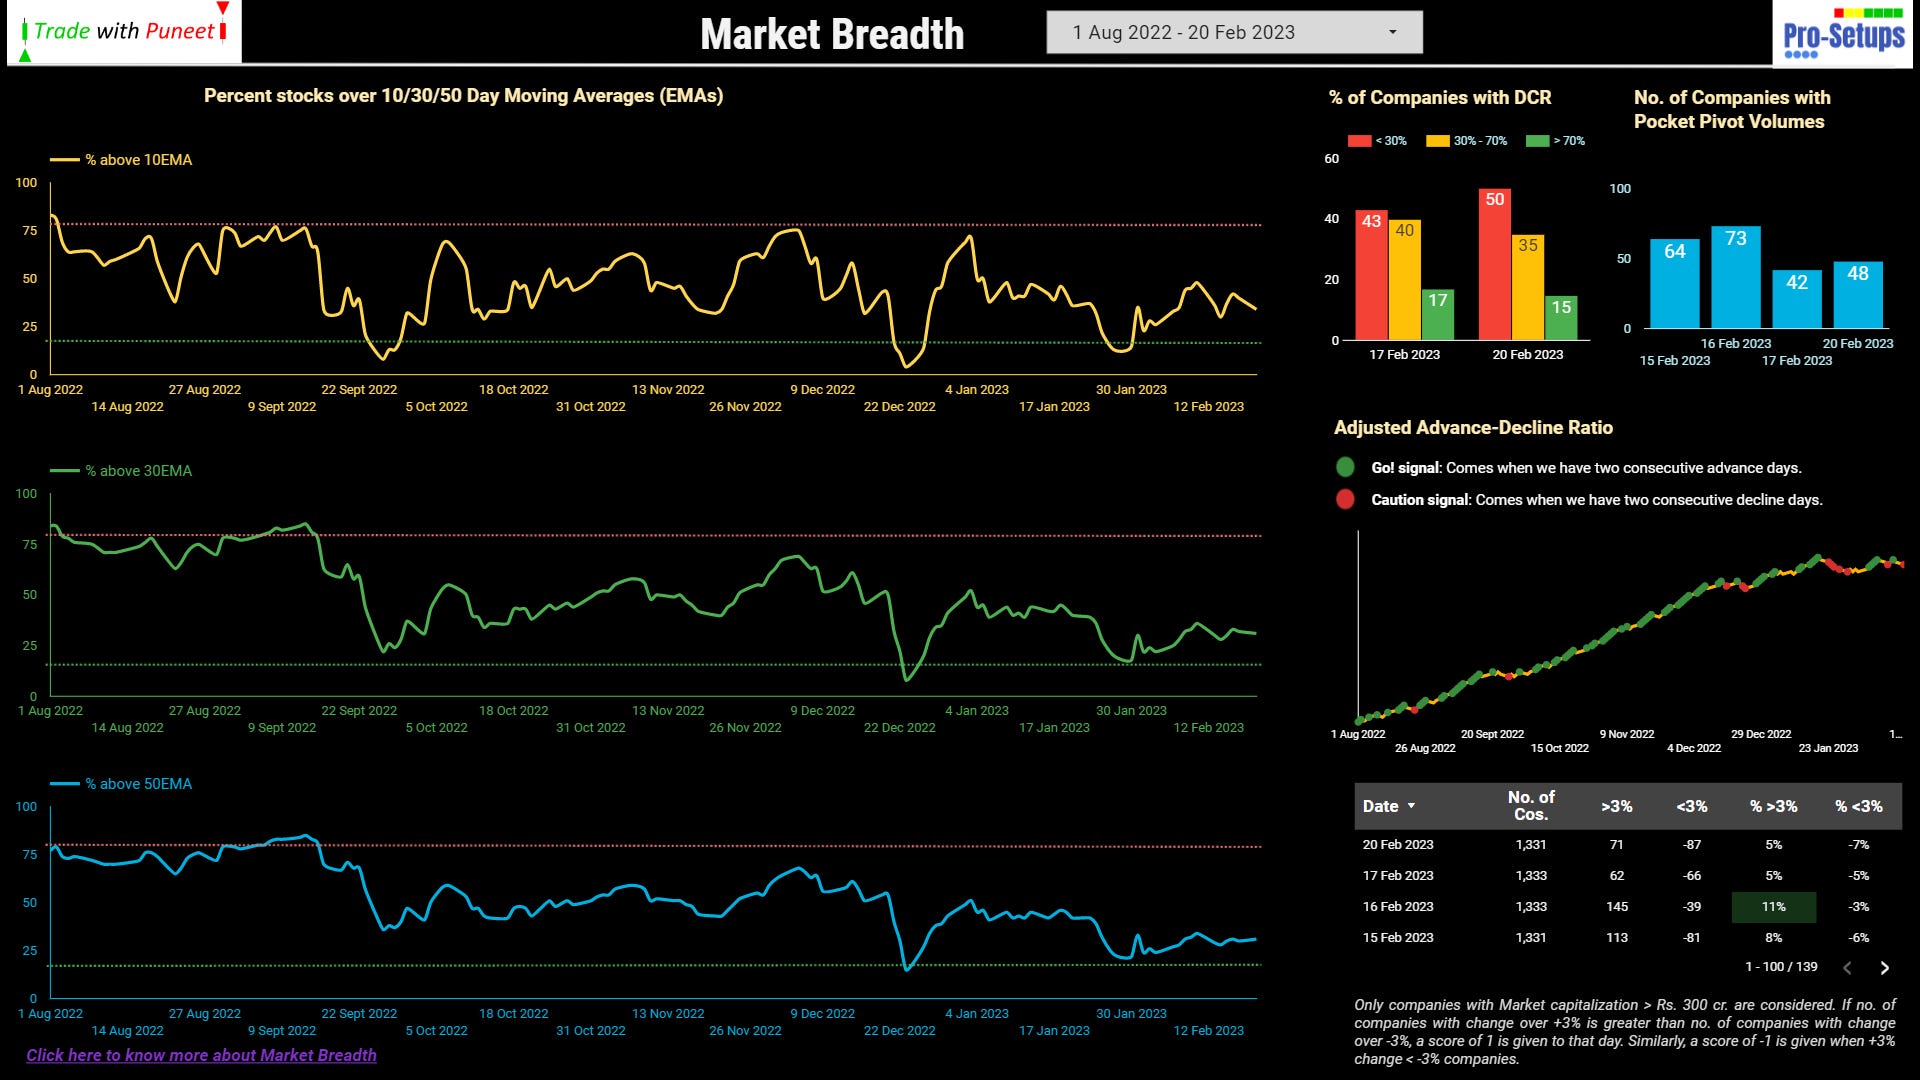Sort table by Date column arrow

point(1411,806)
